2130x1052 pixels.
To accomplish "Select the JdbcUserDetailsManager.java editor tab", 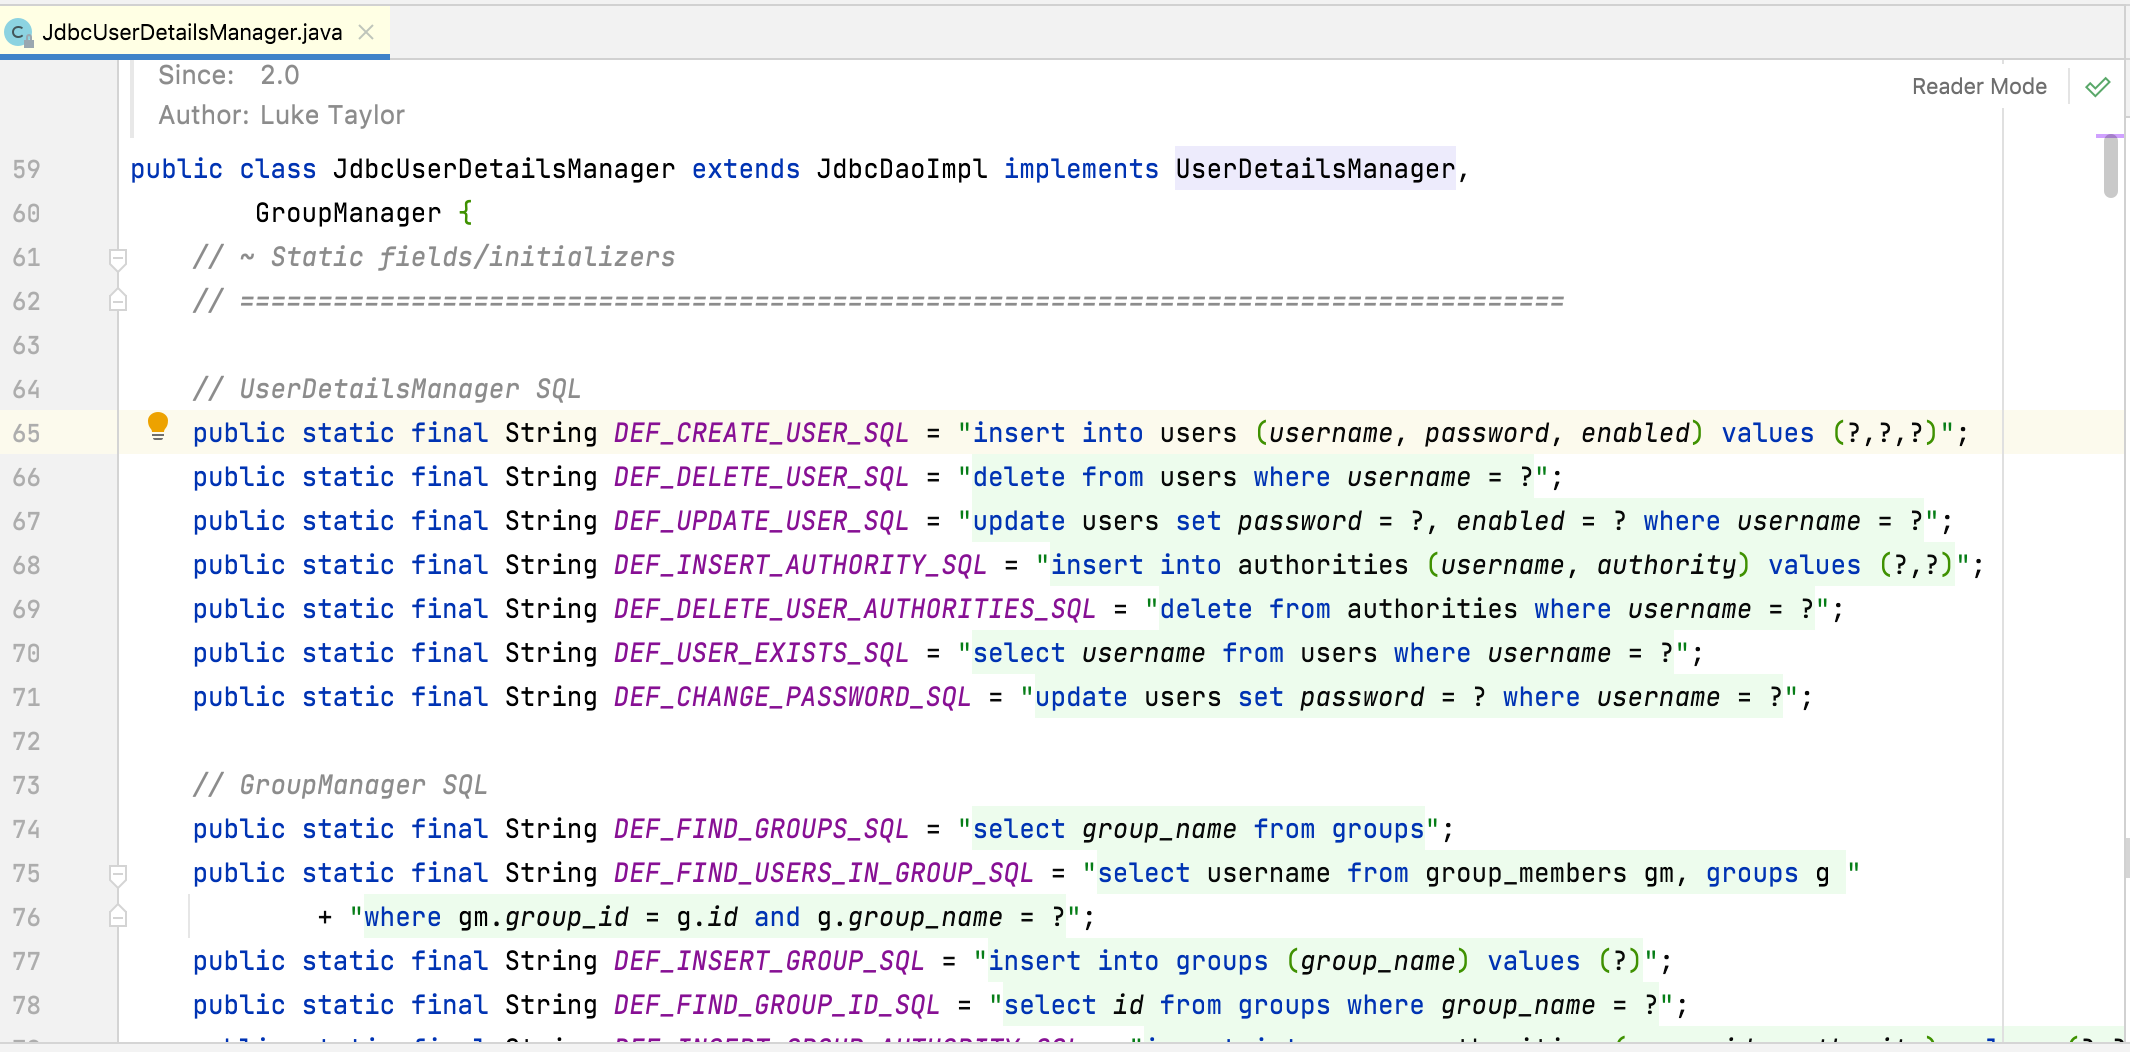I will 192,32.
